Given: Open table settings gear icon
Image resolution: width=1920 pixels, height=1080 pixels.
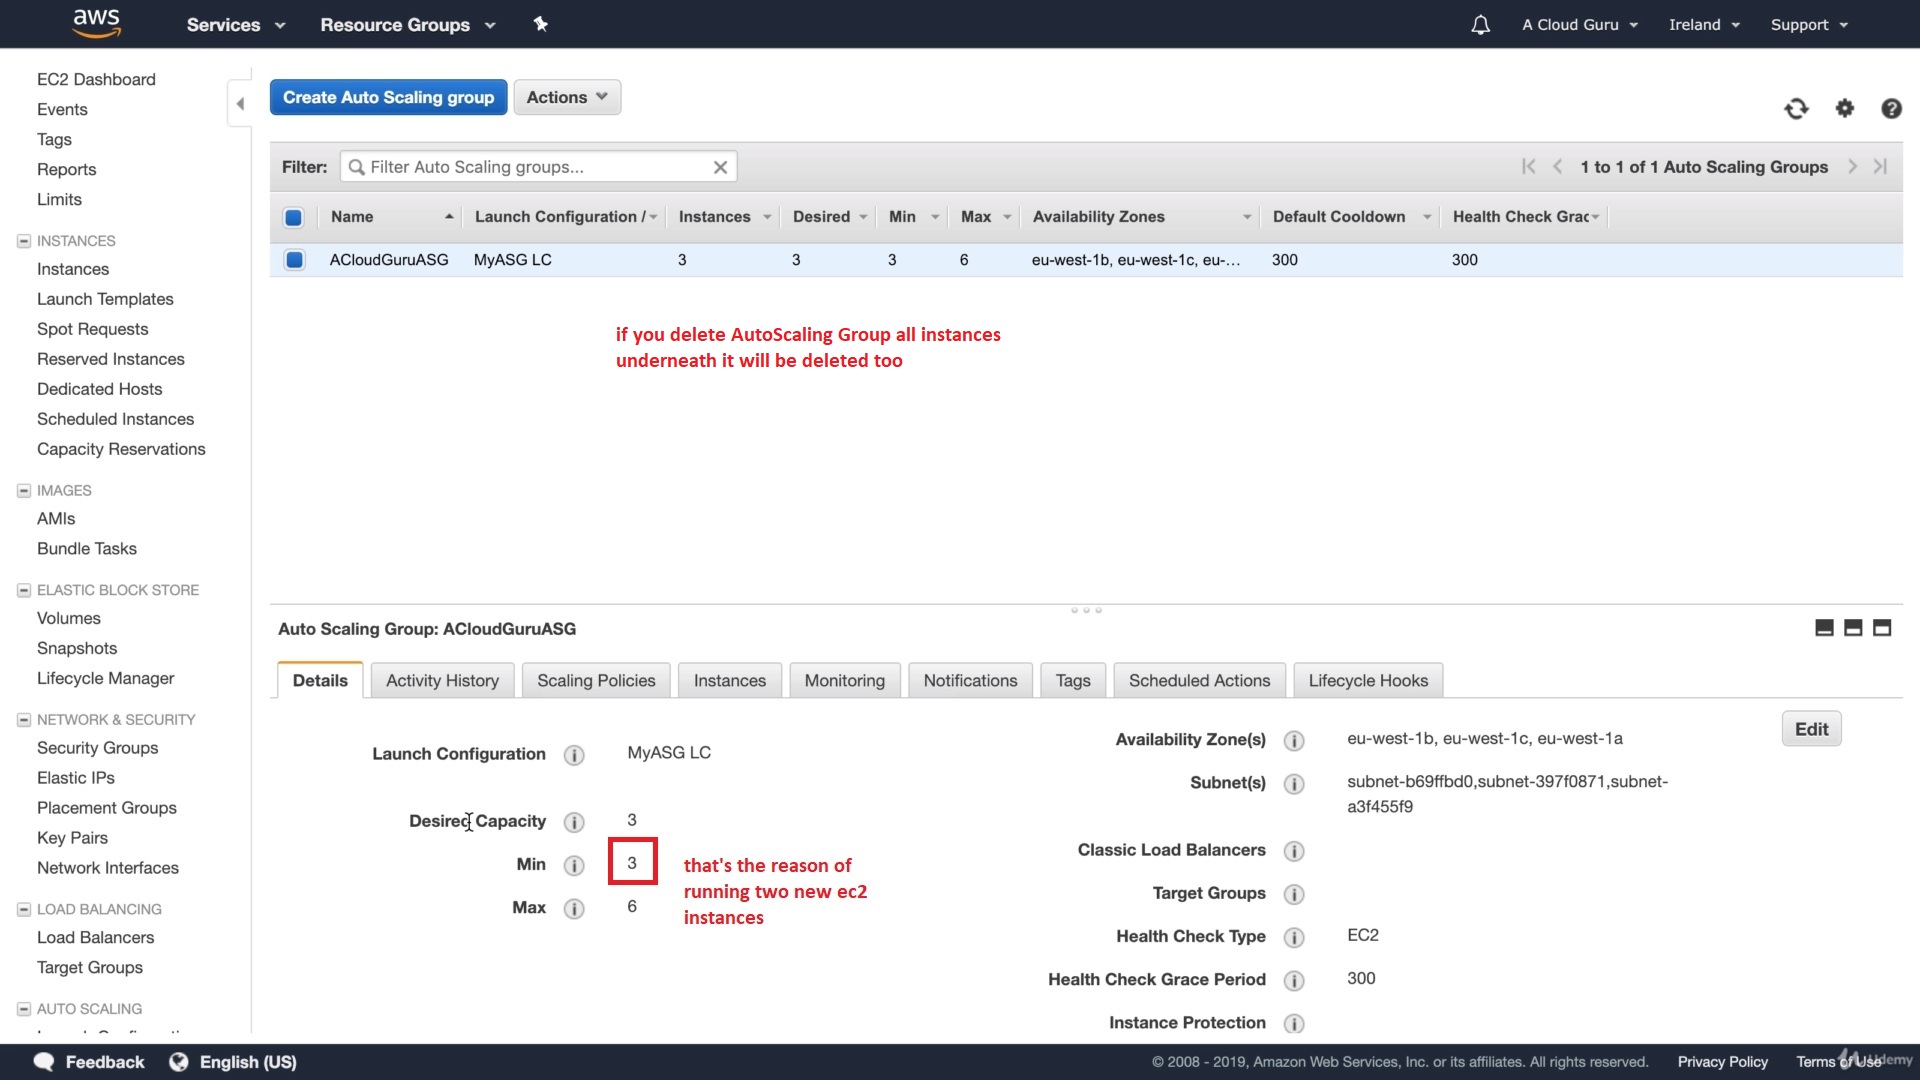Looking at the screenshot, I should tap(1844, 108).
